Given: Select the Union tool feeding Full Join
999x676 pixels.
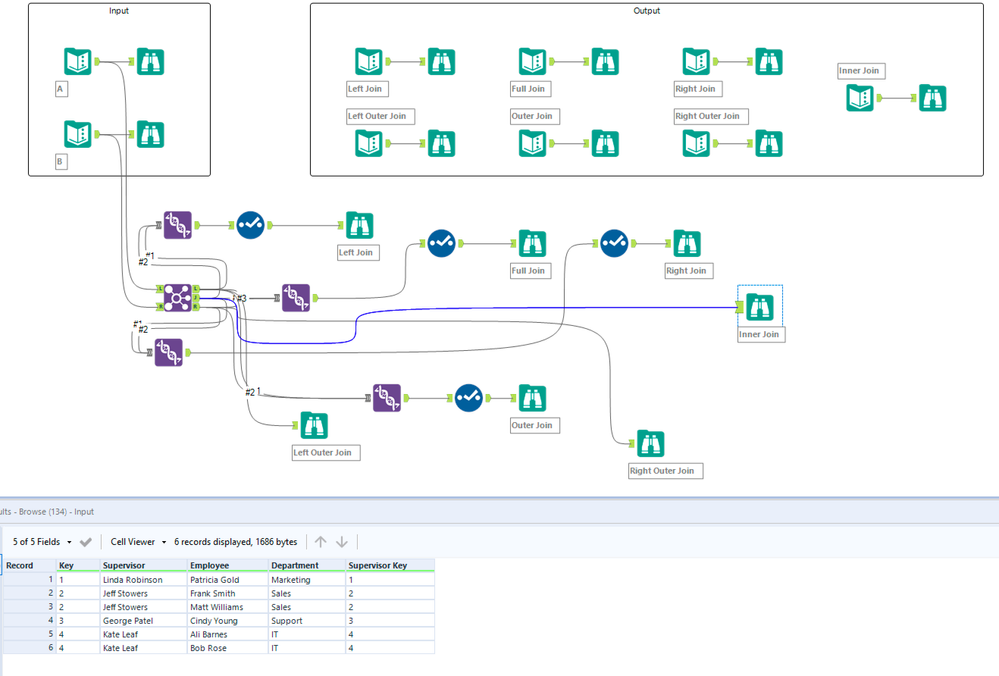Looking at the screenshot, I should (x=296, y=297).
